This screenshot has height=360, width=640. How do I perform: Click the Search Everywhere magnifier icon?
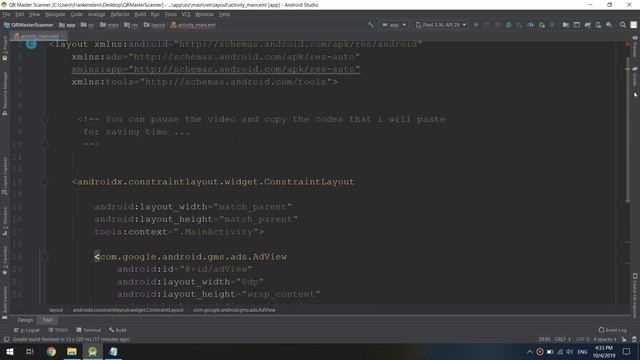(622, 25)
